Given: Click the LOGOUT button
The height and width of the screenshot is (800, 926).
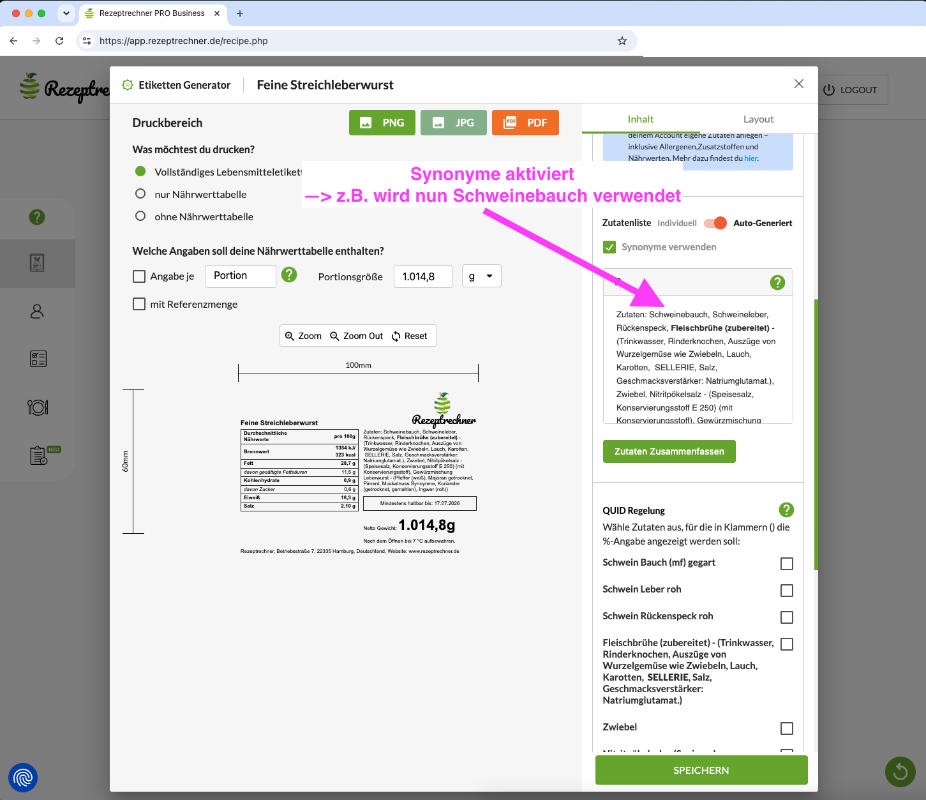Looking at the screenshot, I should [x=850, y=90].
